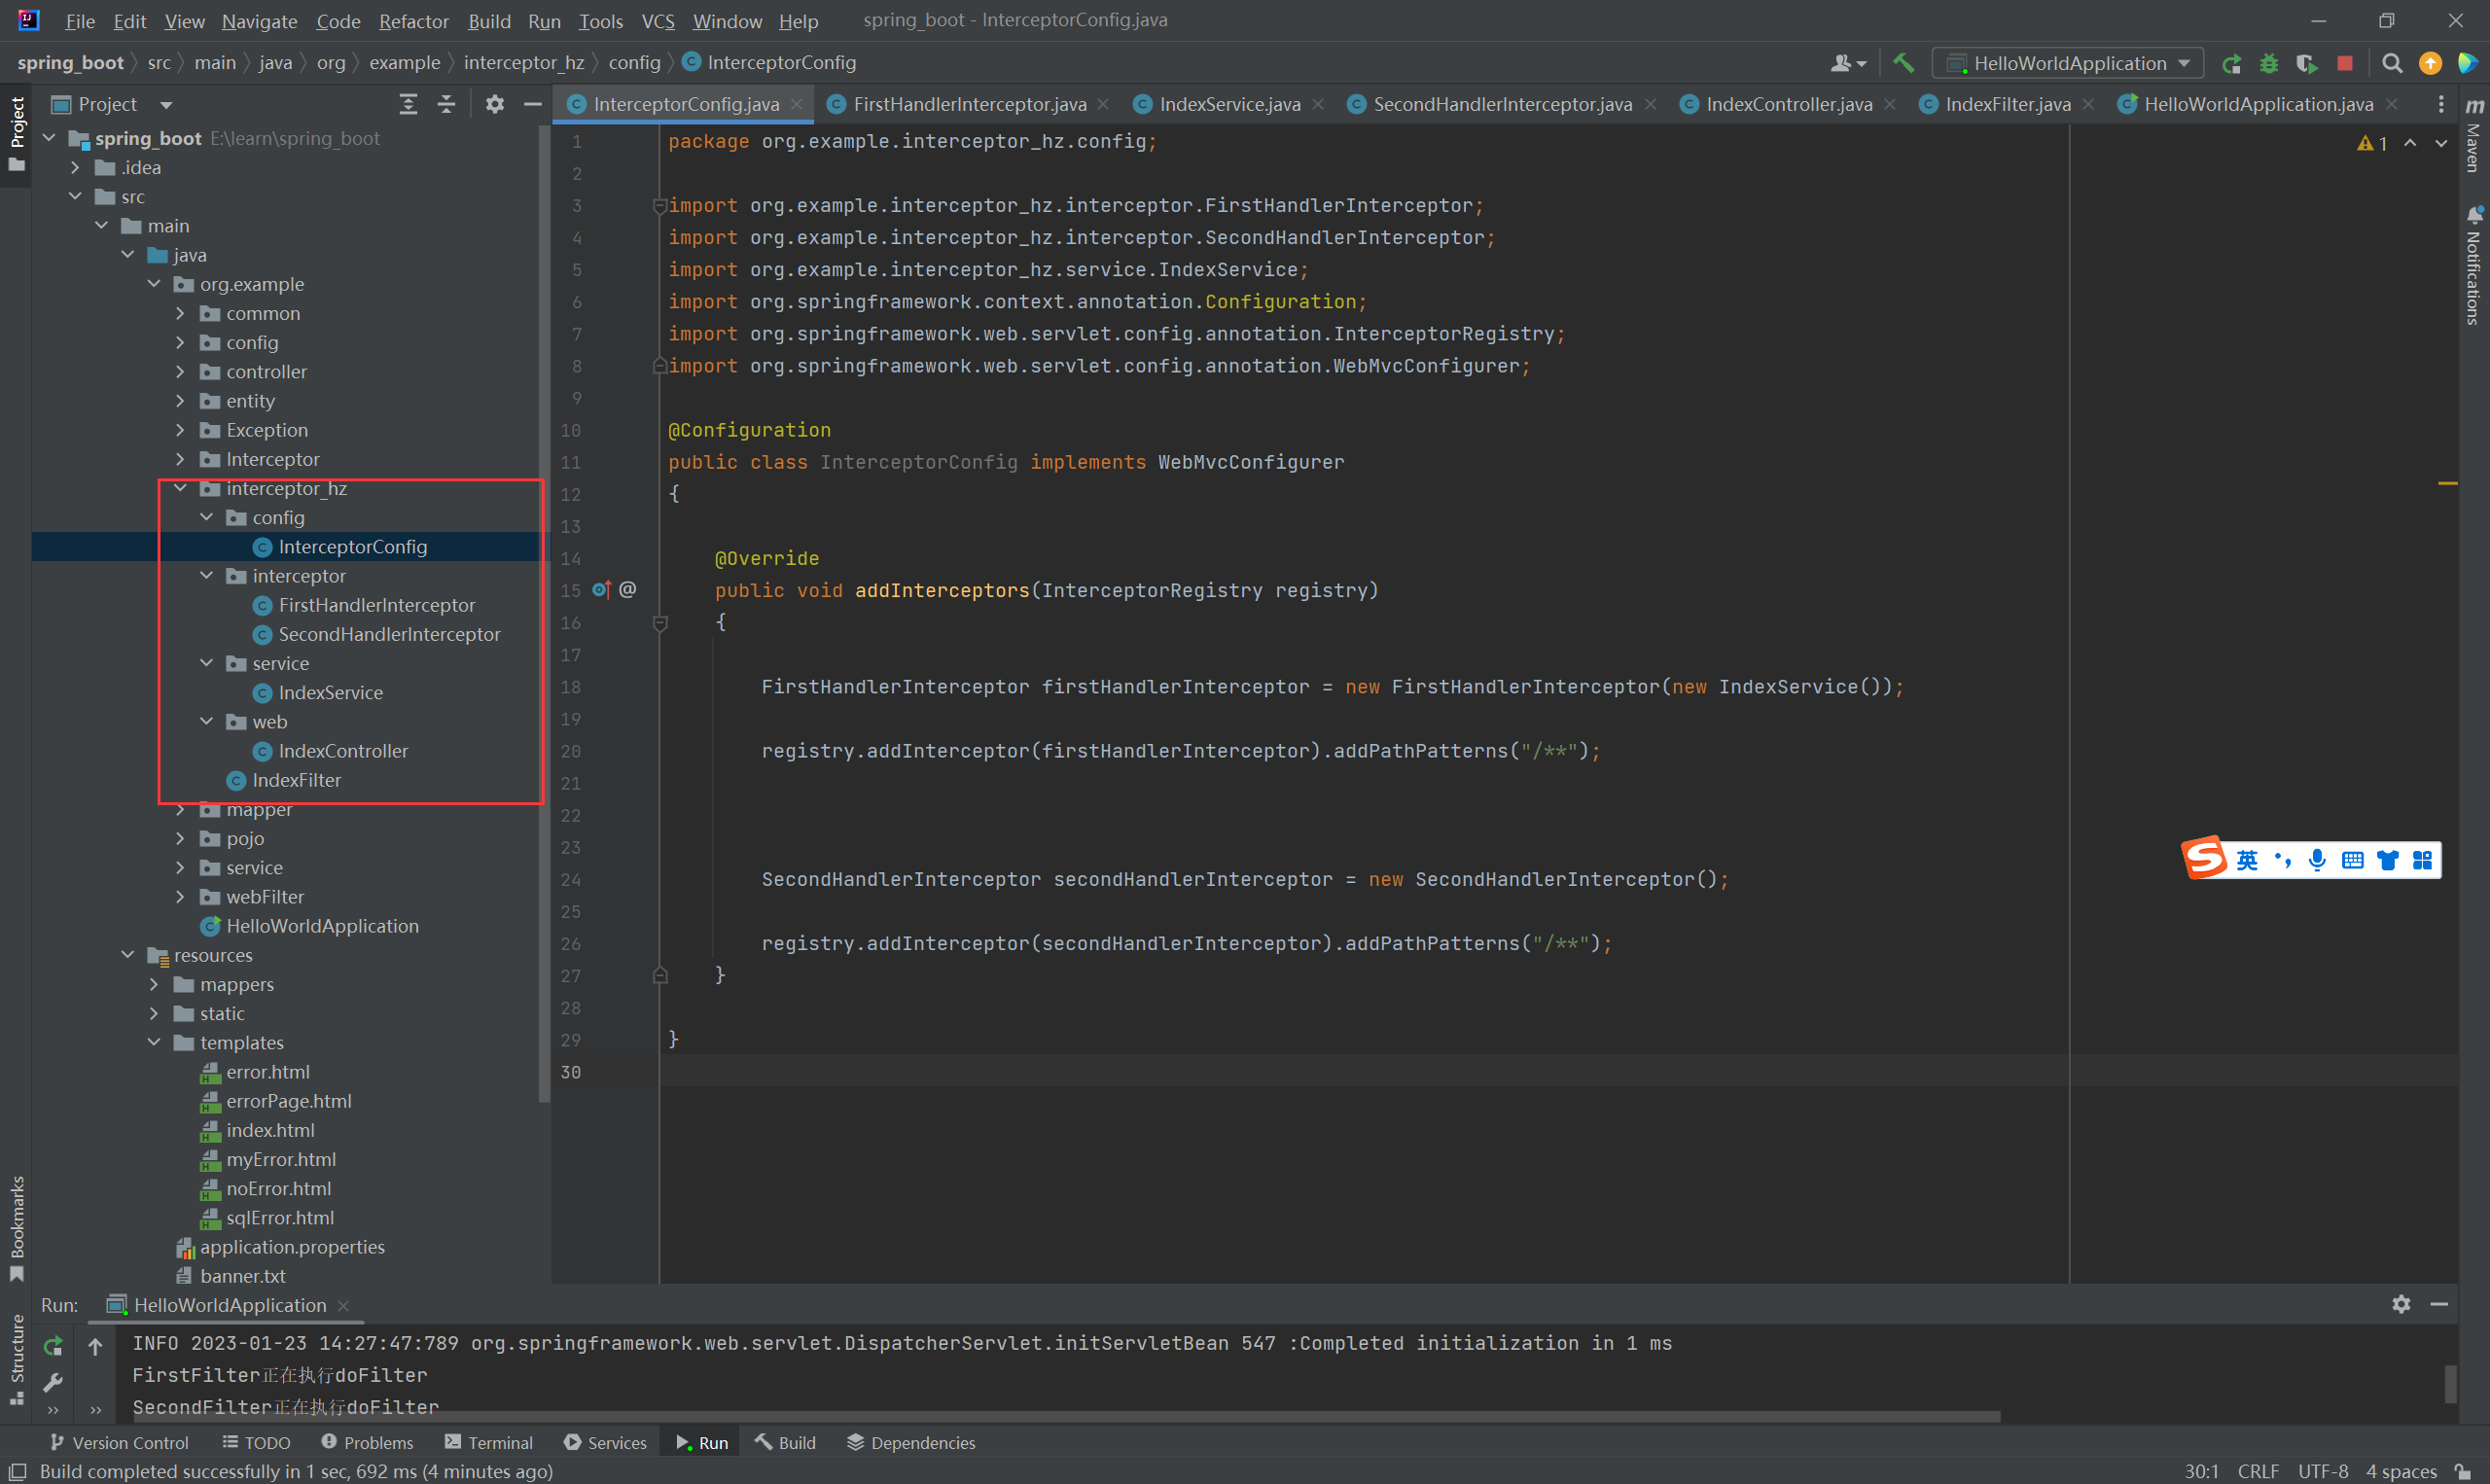Expand the controller package in tree
This screenshot has height=1484, width=2490.
point(180,371)
